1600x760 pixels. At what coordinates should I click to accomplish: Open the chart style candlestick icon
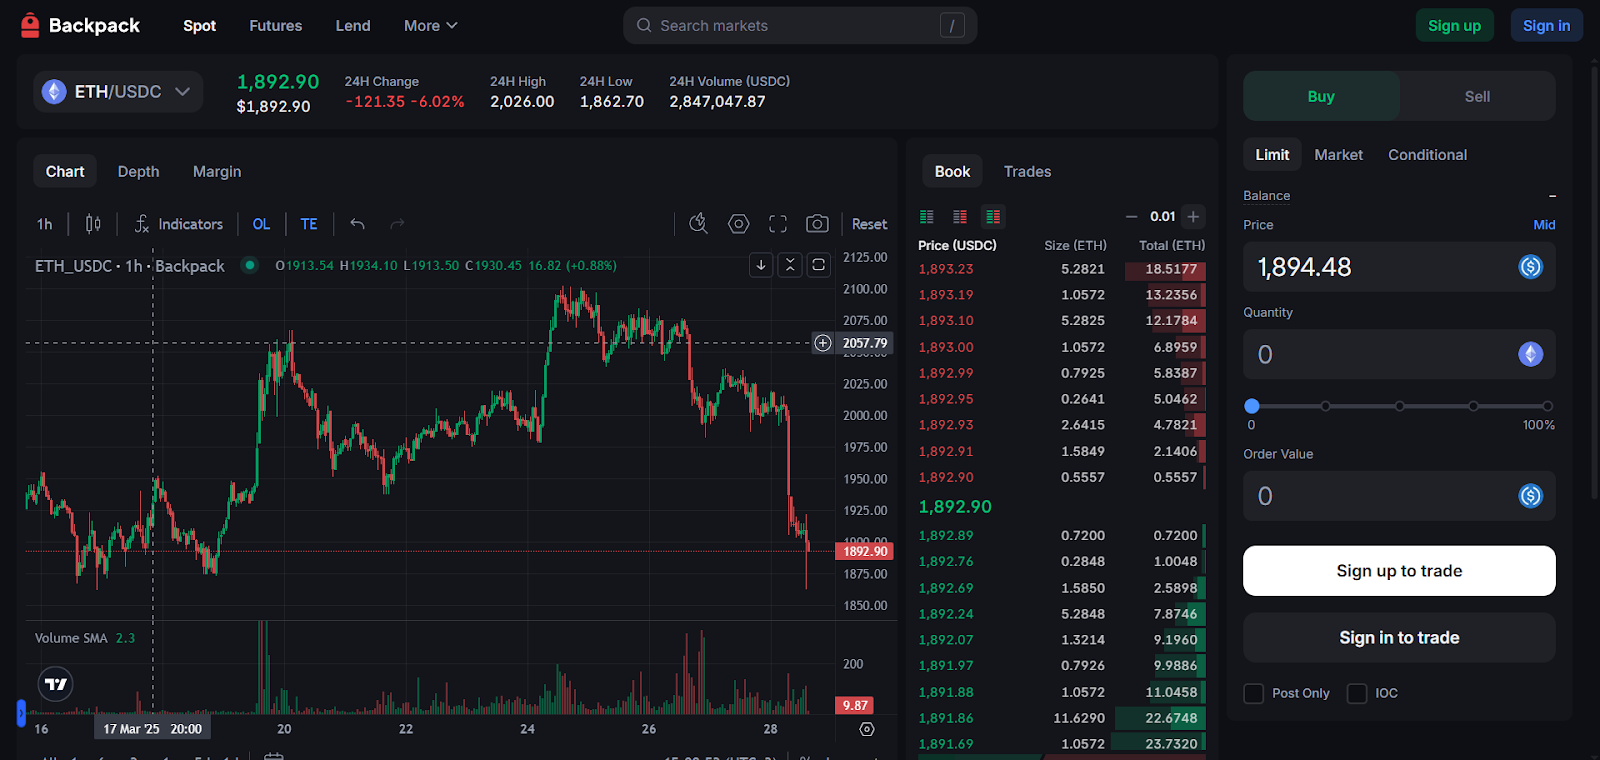point(93,224)
